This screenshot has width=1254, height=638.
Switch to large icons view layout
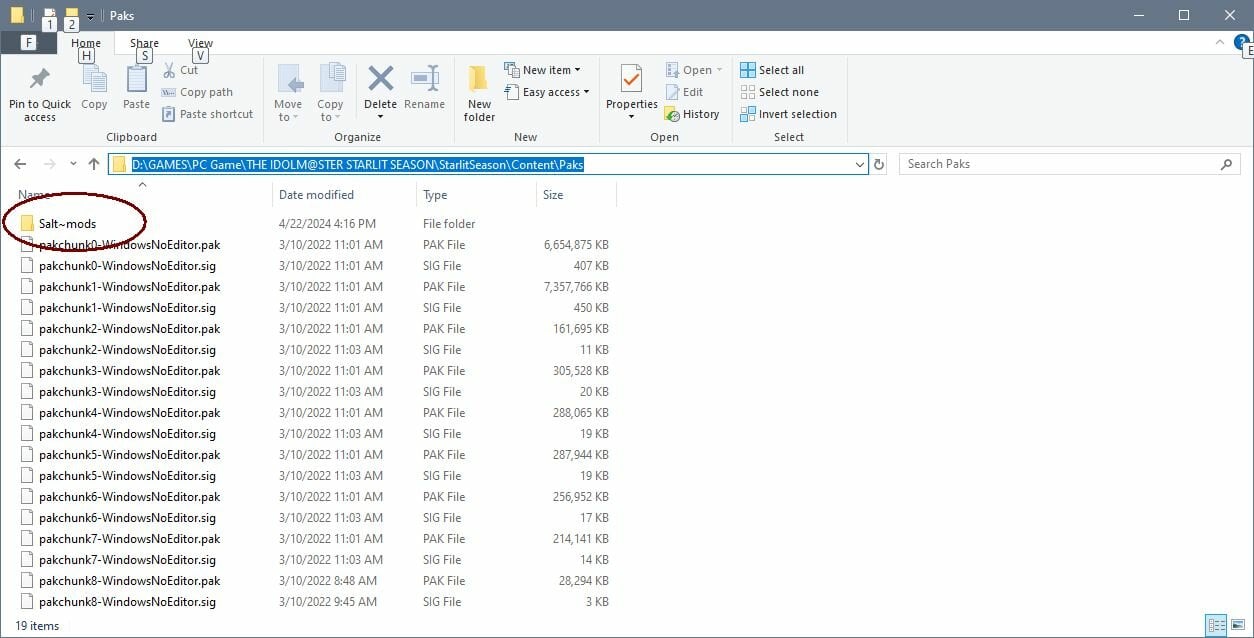1238,626
